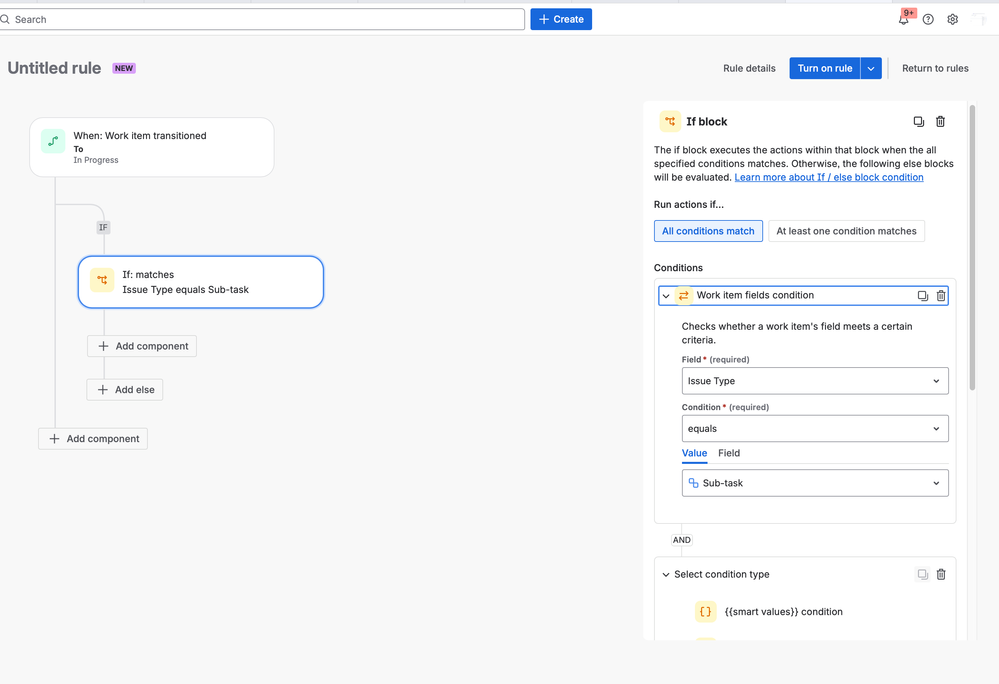Image resolution: width=999 pixels, height=684 pixels.
Task: Add component at the rule's root level
Action: 93,439
